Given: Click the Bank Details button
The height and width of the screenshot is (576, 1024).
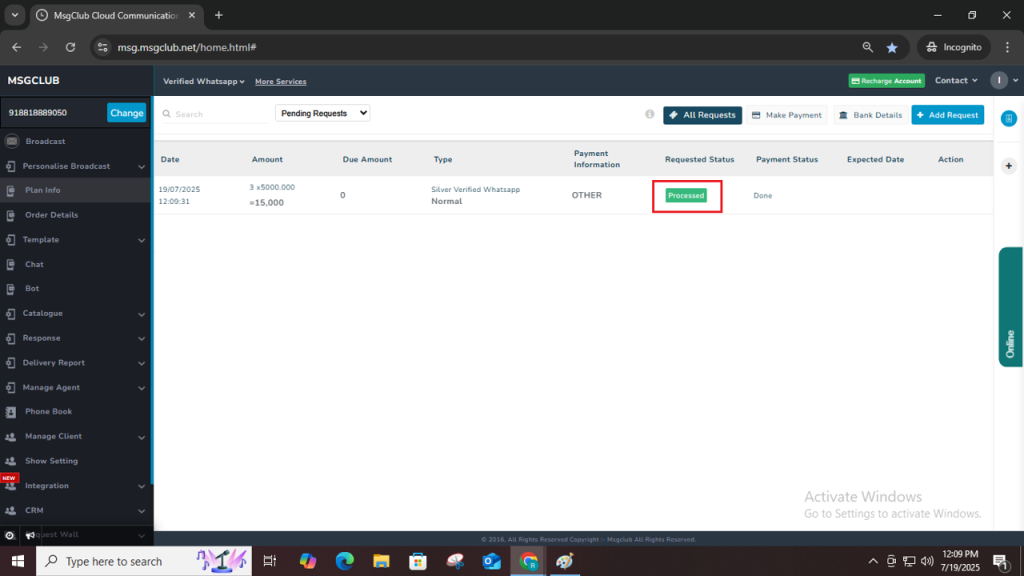Looking at the screenshot, I should [871, 115].
